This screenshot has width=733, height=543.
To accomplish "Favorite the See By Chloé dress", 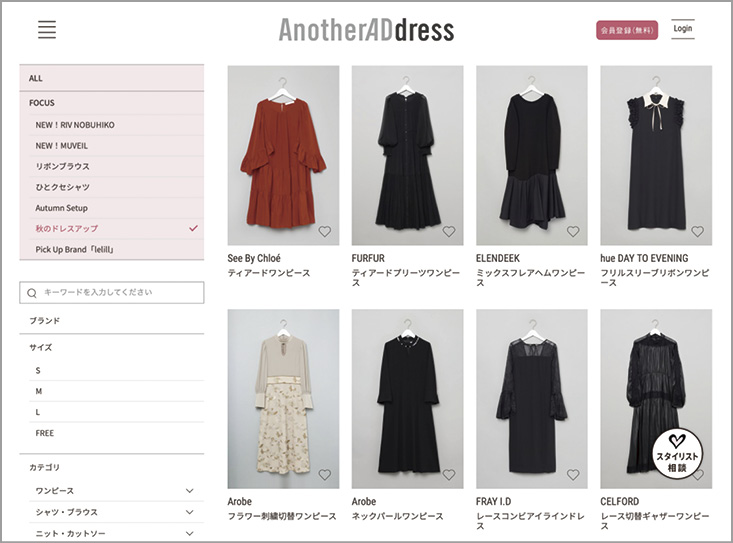I will pyautogui.click(x=324, y=231).
